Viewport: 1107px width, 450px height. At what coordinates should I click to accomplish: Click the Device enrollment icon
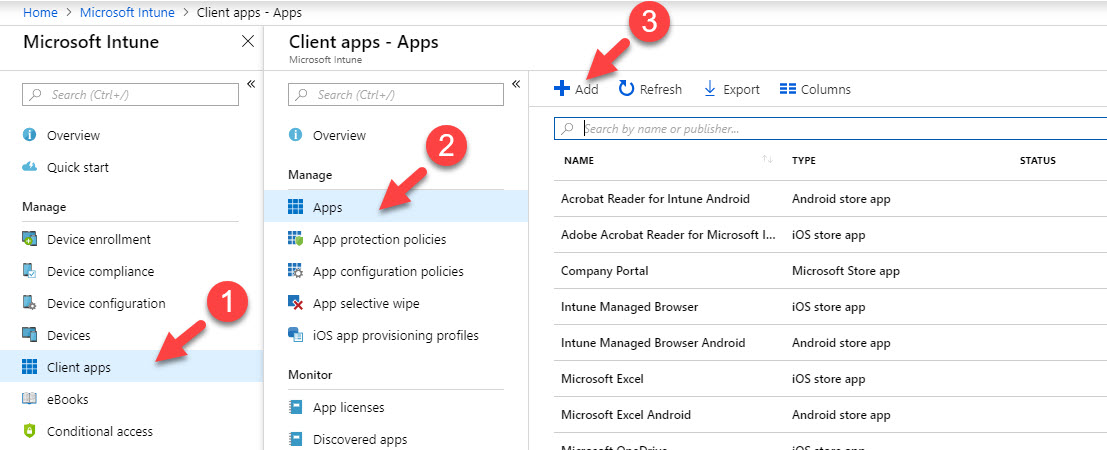click(30, 239)
